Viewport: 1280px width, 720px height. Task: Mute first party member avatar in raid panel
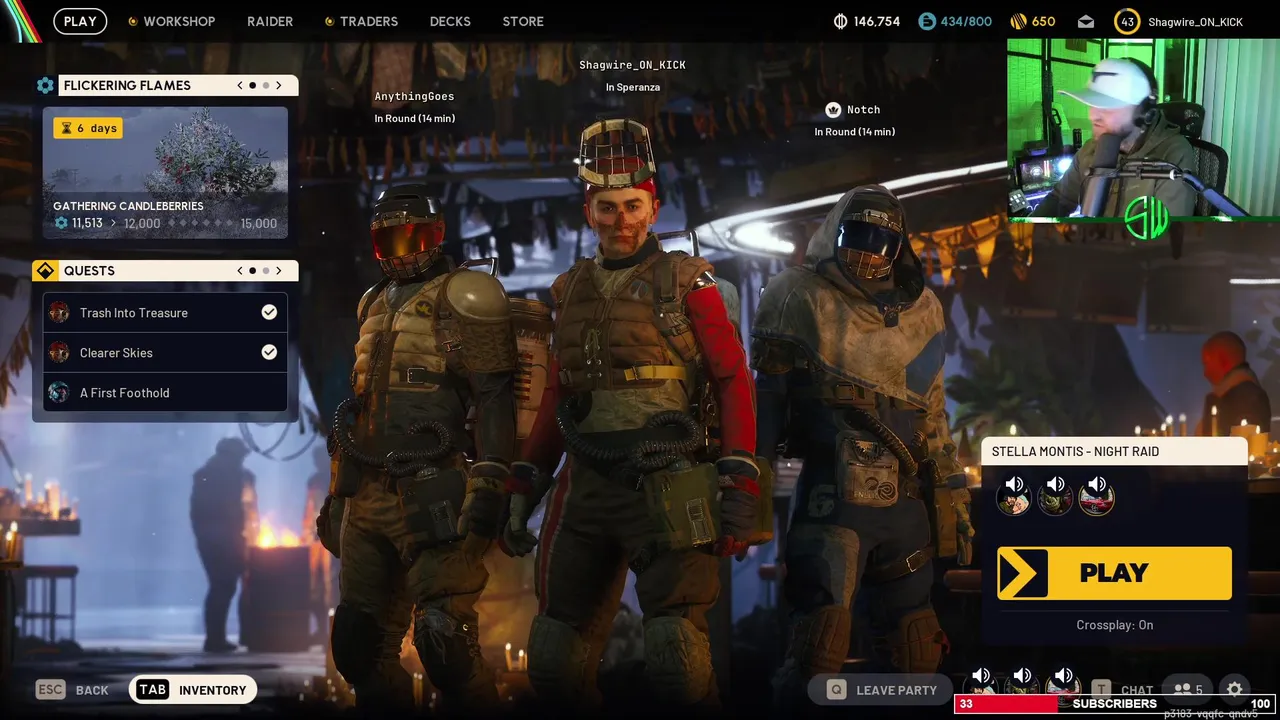(1014, 495)
